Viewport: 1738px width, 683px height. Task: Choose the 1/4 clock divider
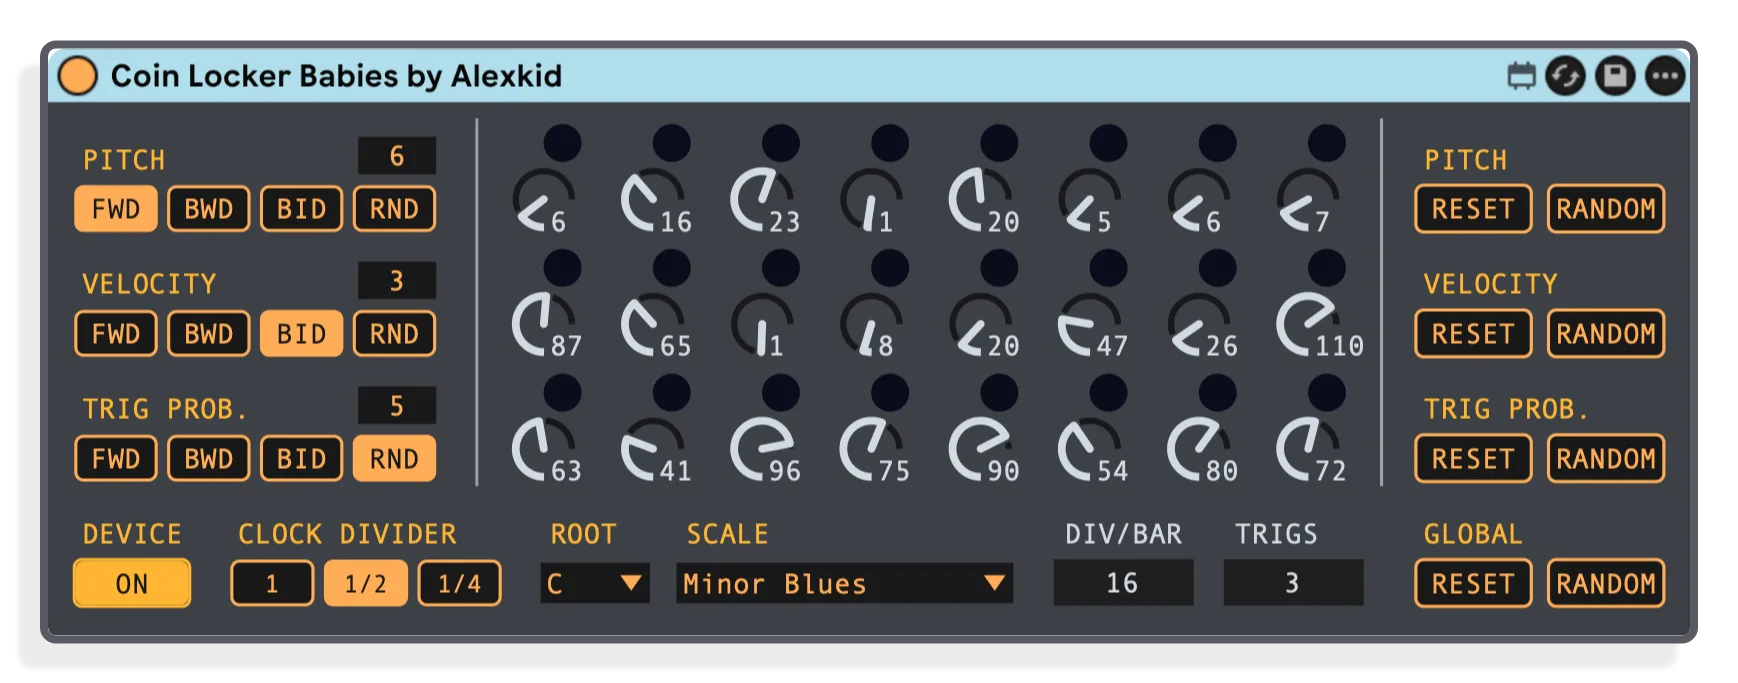460,584
